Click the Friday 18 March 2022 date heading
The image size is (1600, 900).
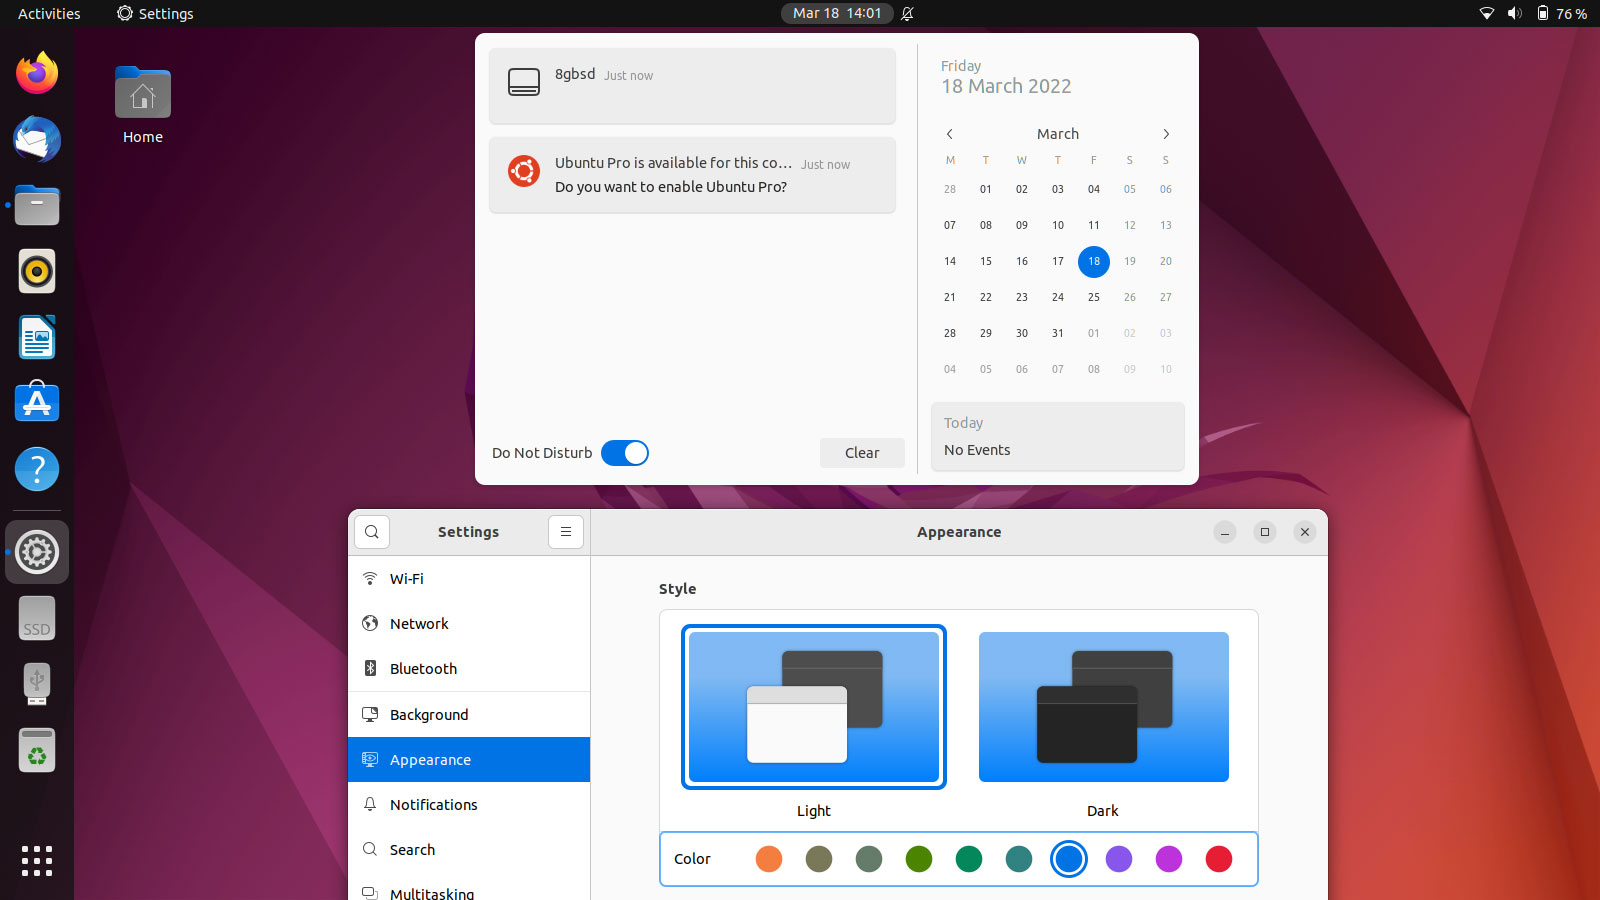tap(1006, 77)
